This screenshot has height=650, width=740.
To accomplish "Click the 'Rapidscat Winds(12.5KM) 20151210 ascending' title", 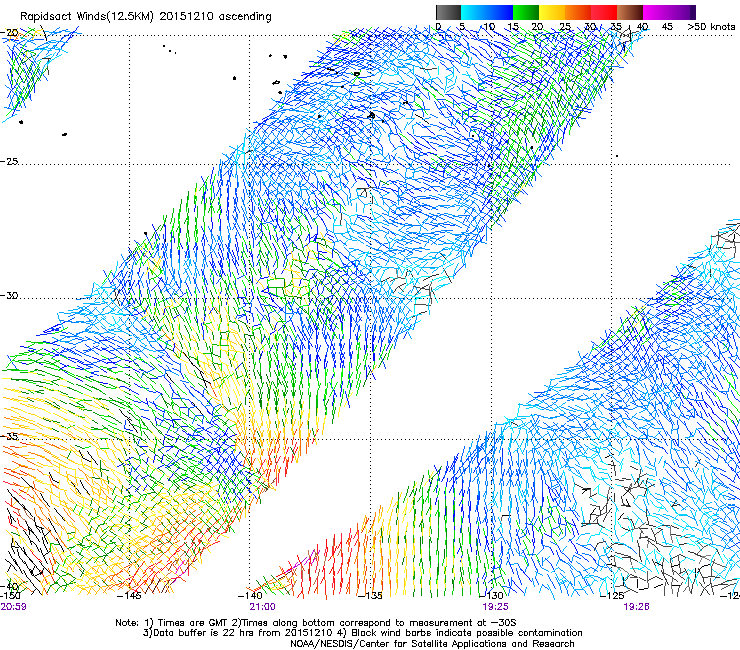I will 146,17.
